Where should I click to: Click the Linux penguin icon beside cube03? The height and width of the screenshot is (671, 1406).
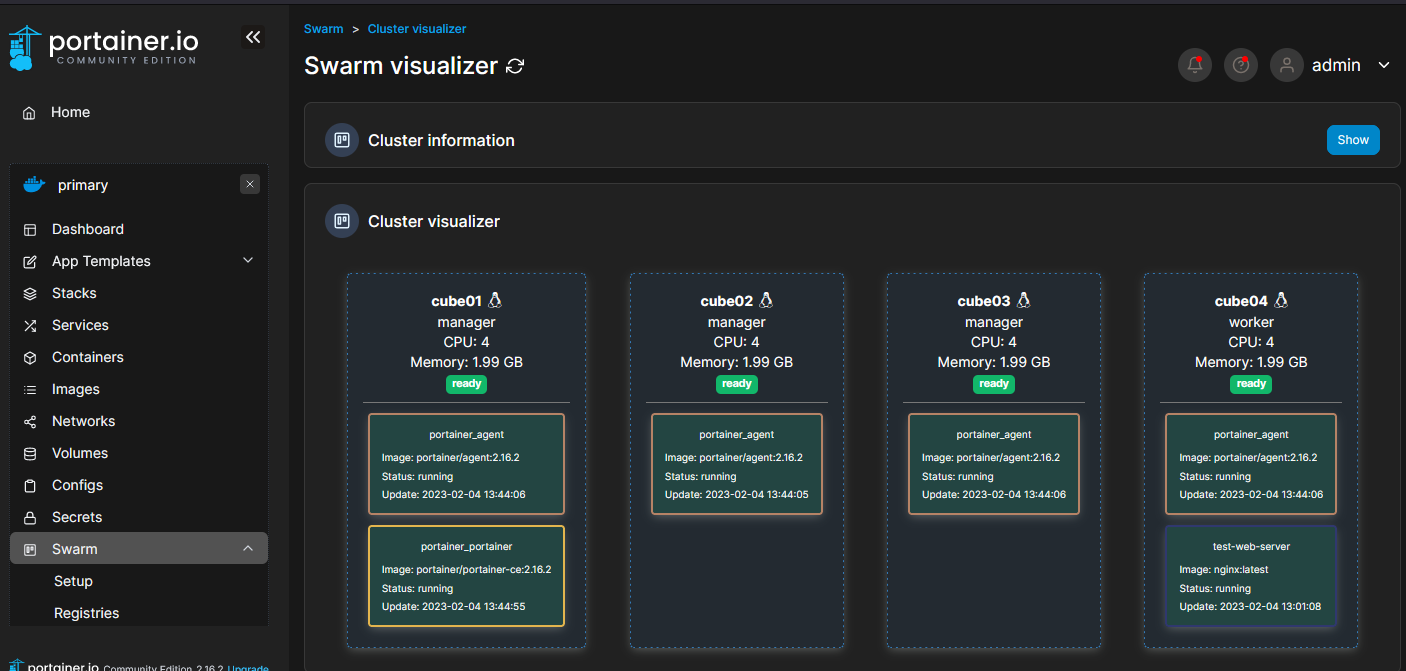(1024, 300)
